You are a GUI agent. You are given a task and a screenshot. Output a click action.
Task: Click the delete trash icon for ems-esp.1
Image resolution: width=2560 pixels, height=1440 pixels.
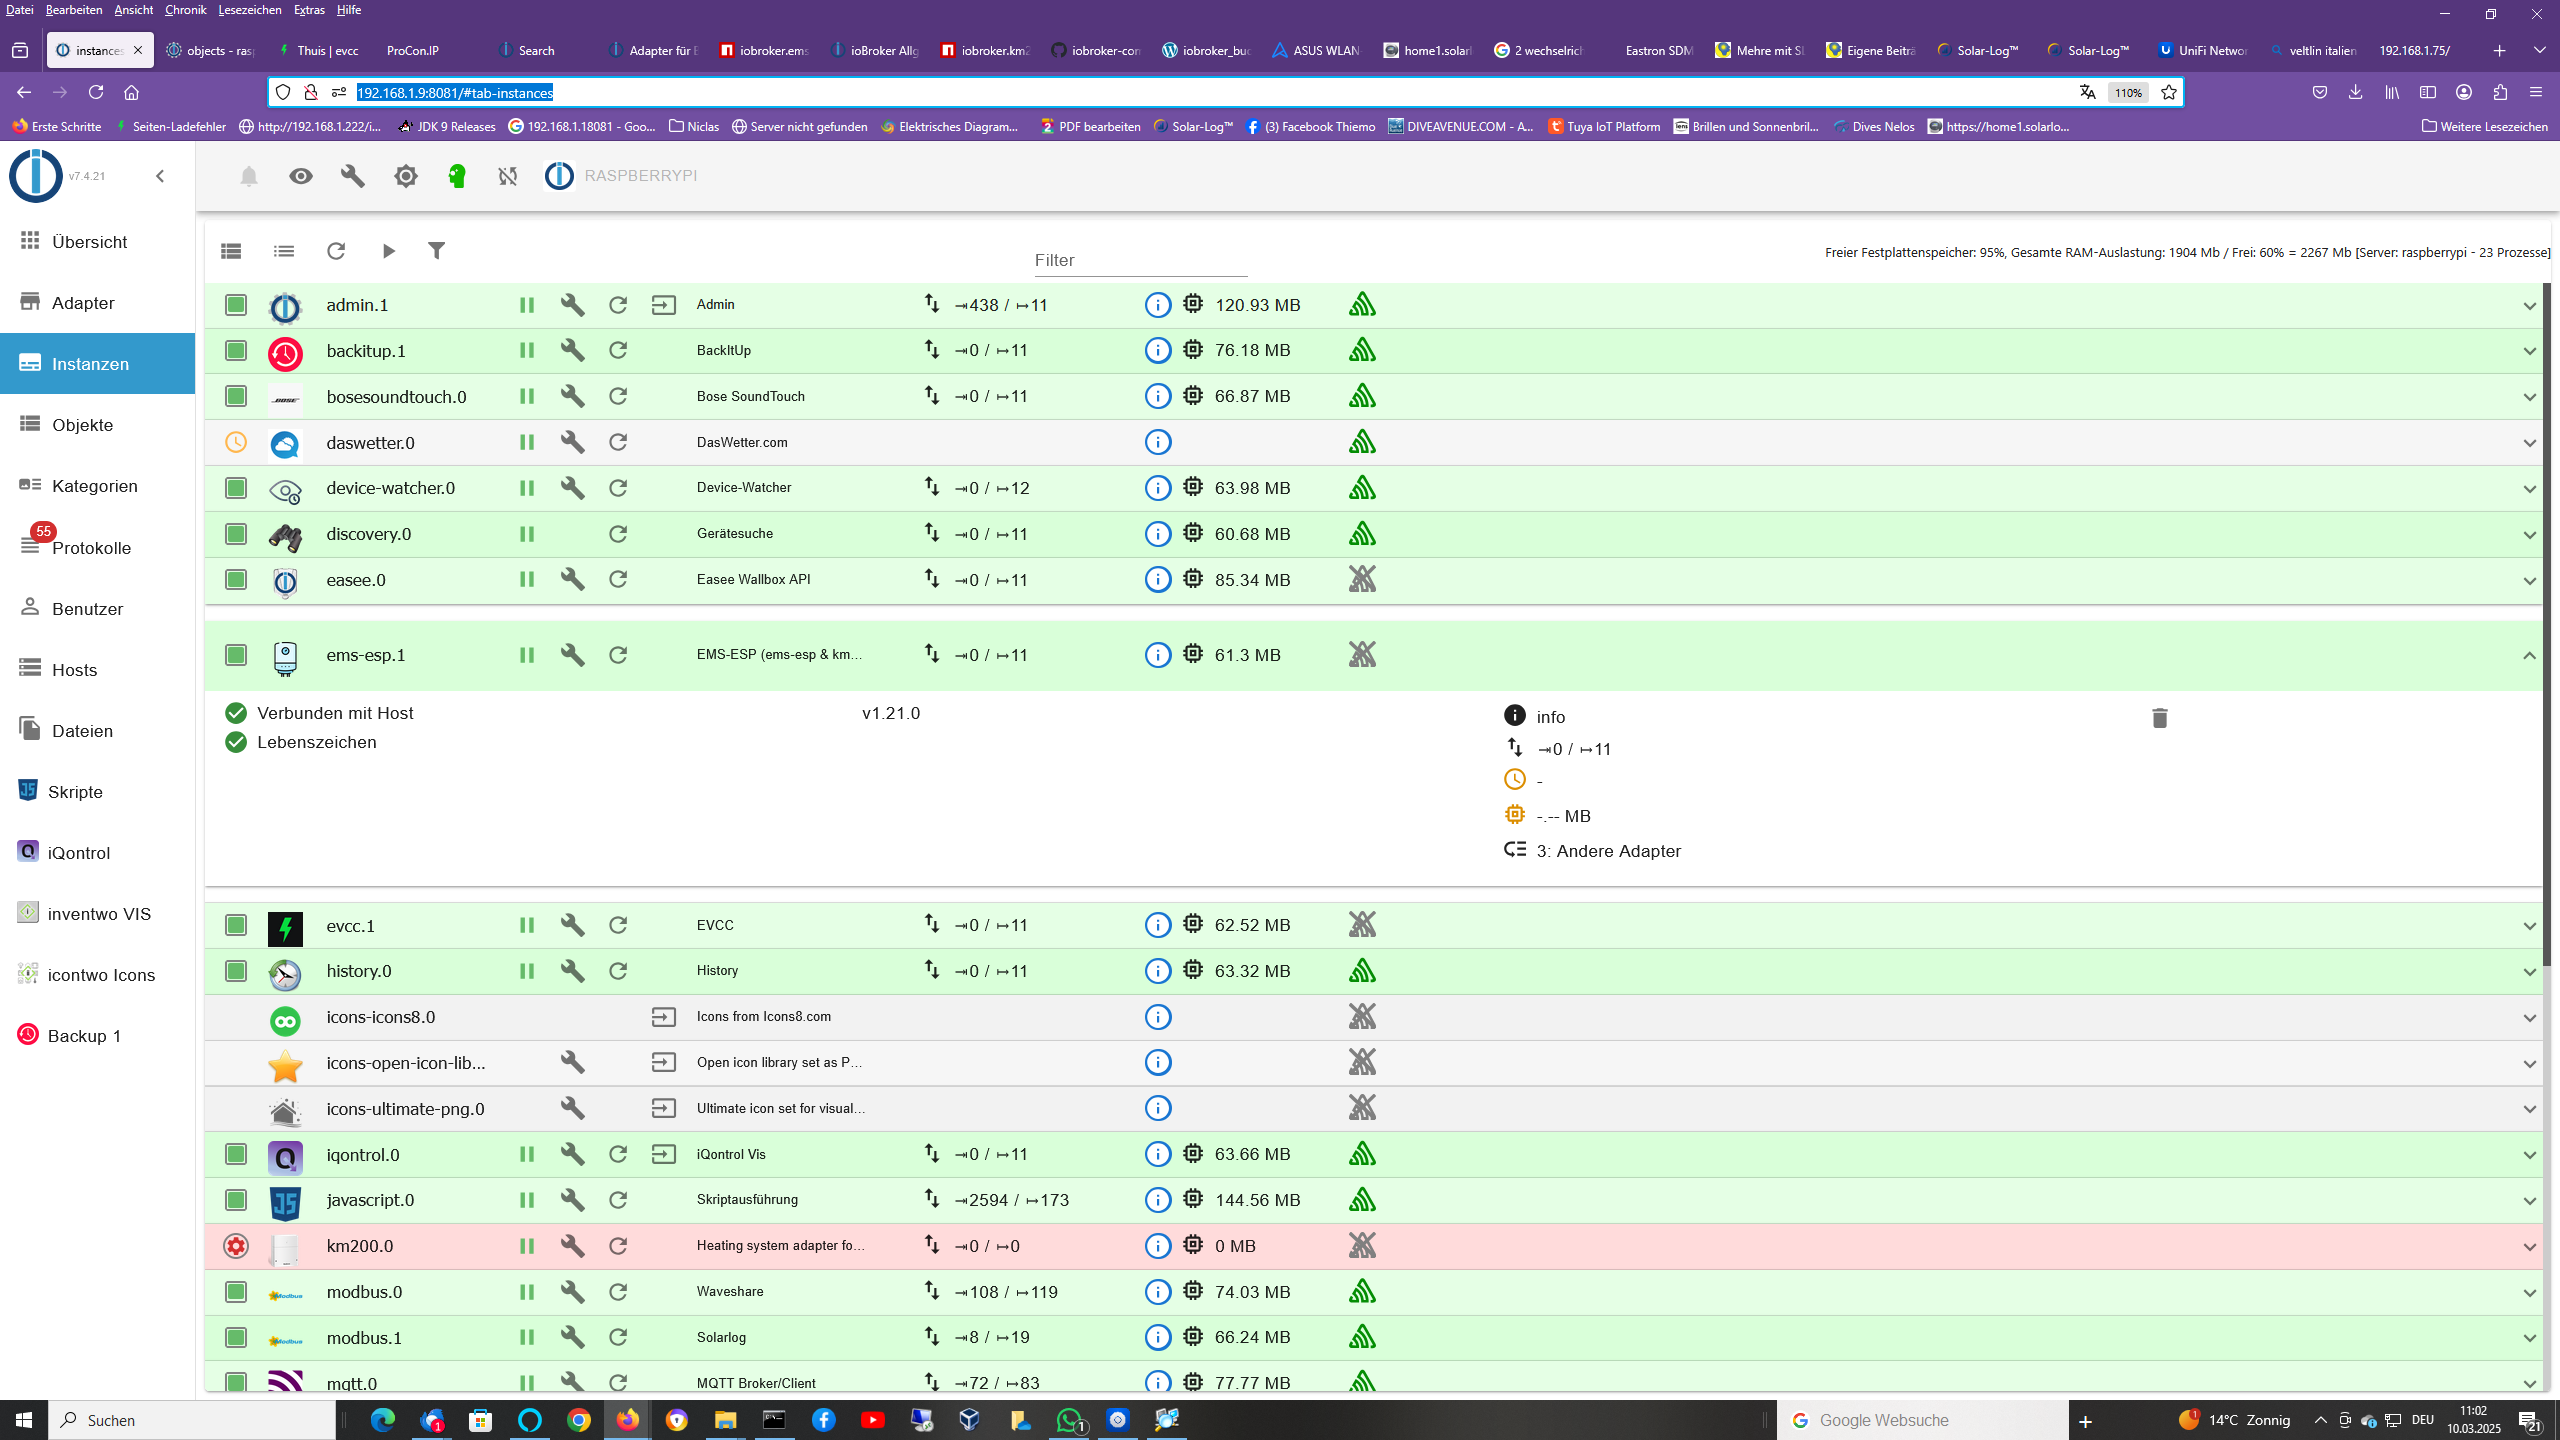(2159, 718)
